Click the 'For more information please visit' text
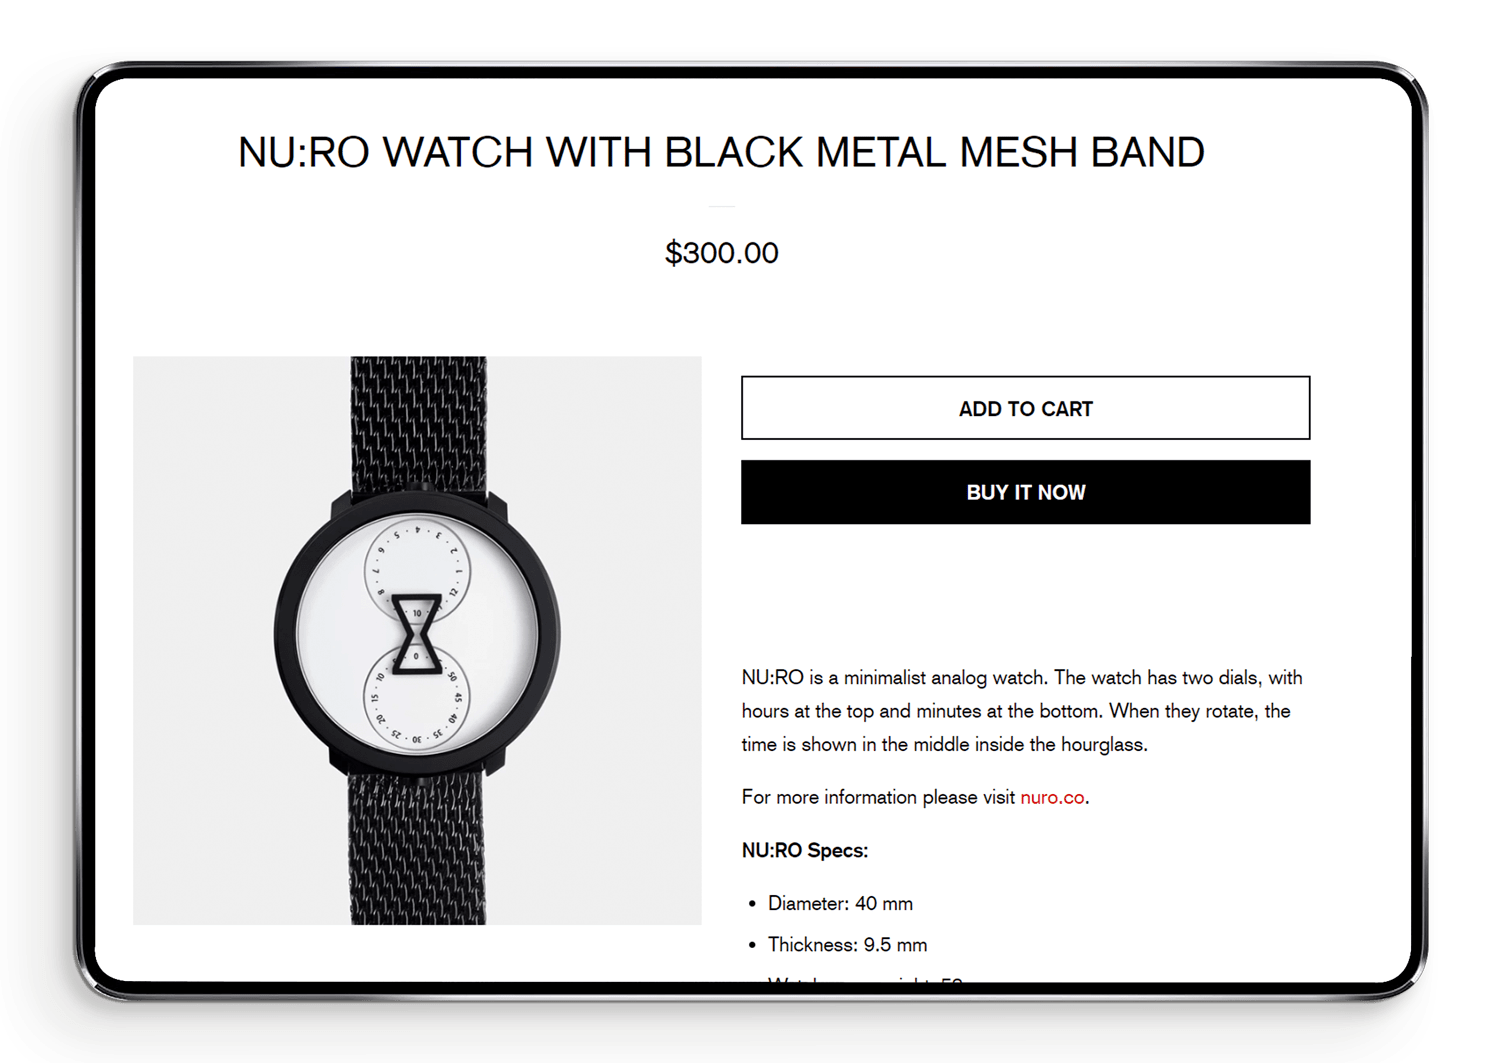The width and height of the screenshot is (1500, 1063). pos(878,797)
